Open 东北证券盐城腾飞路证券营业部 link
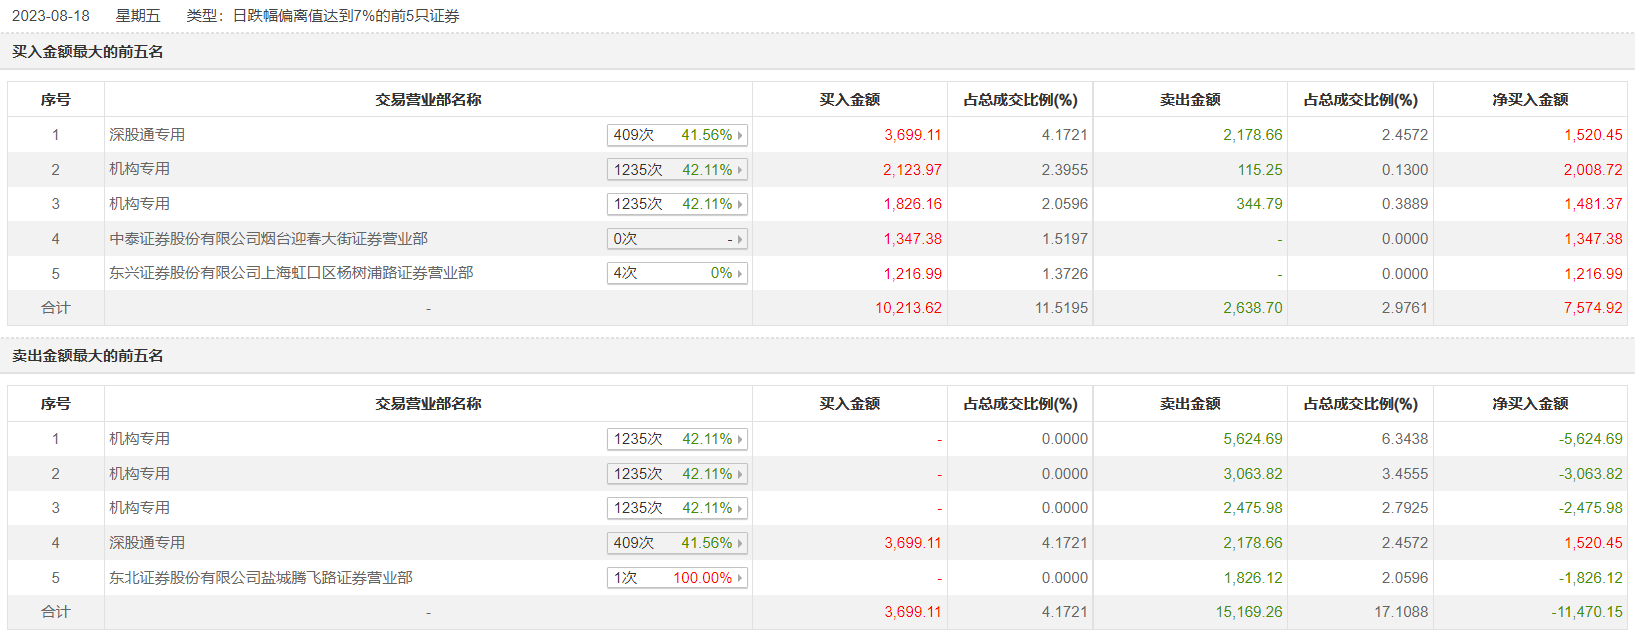Viewport: 1635px width, 635px height. coord(261,578)
